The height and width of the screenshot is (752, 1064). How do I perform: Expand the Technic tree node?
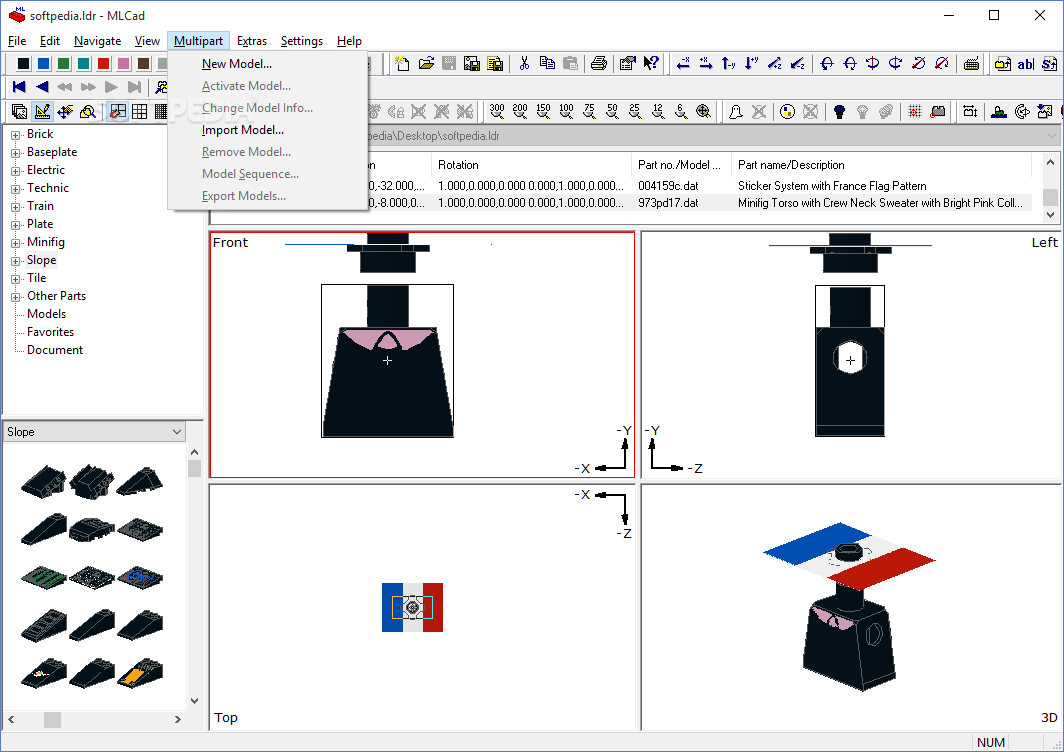[16, 189]
